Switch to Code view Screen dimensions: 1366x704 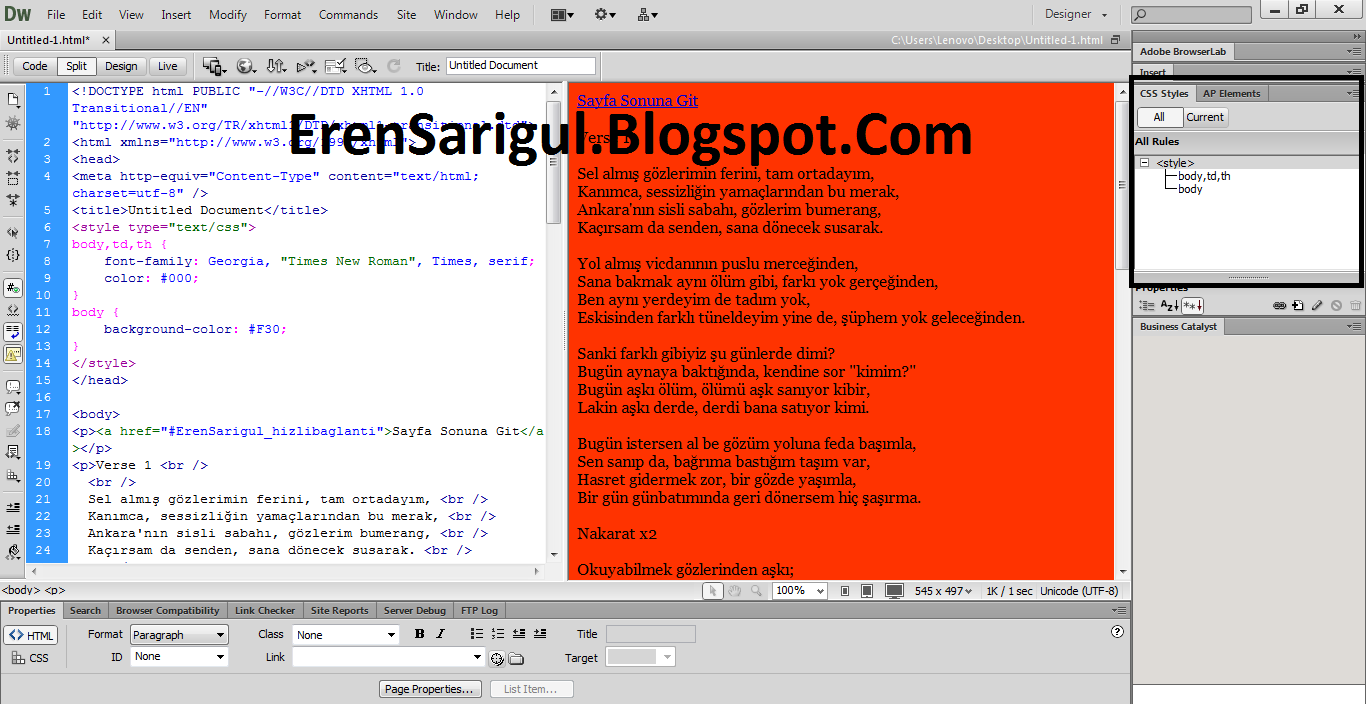[35, 66]
